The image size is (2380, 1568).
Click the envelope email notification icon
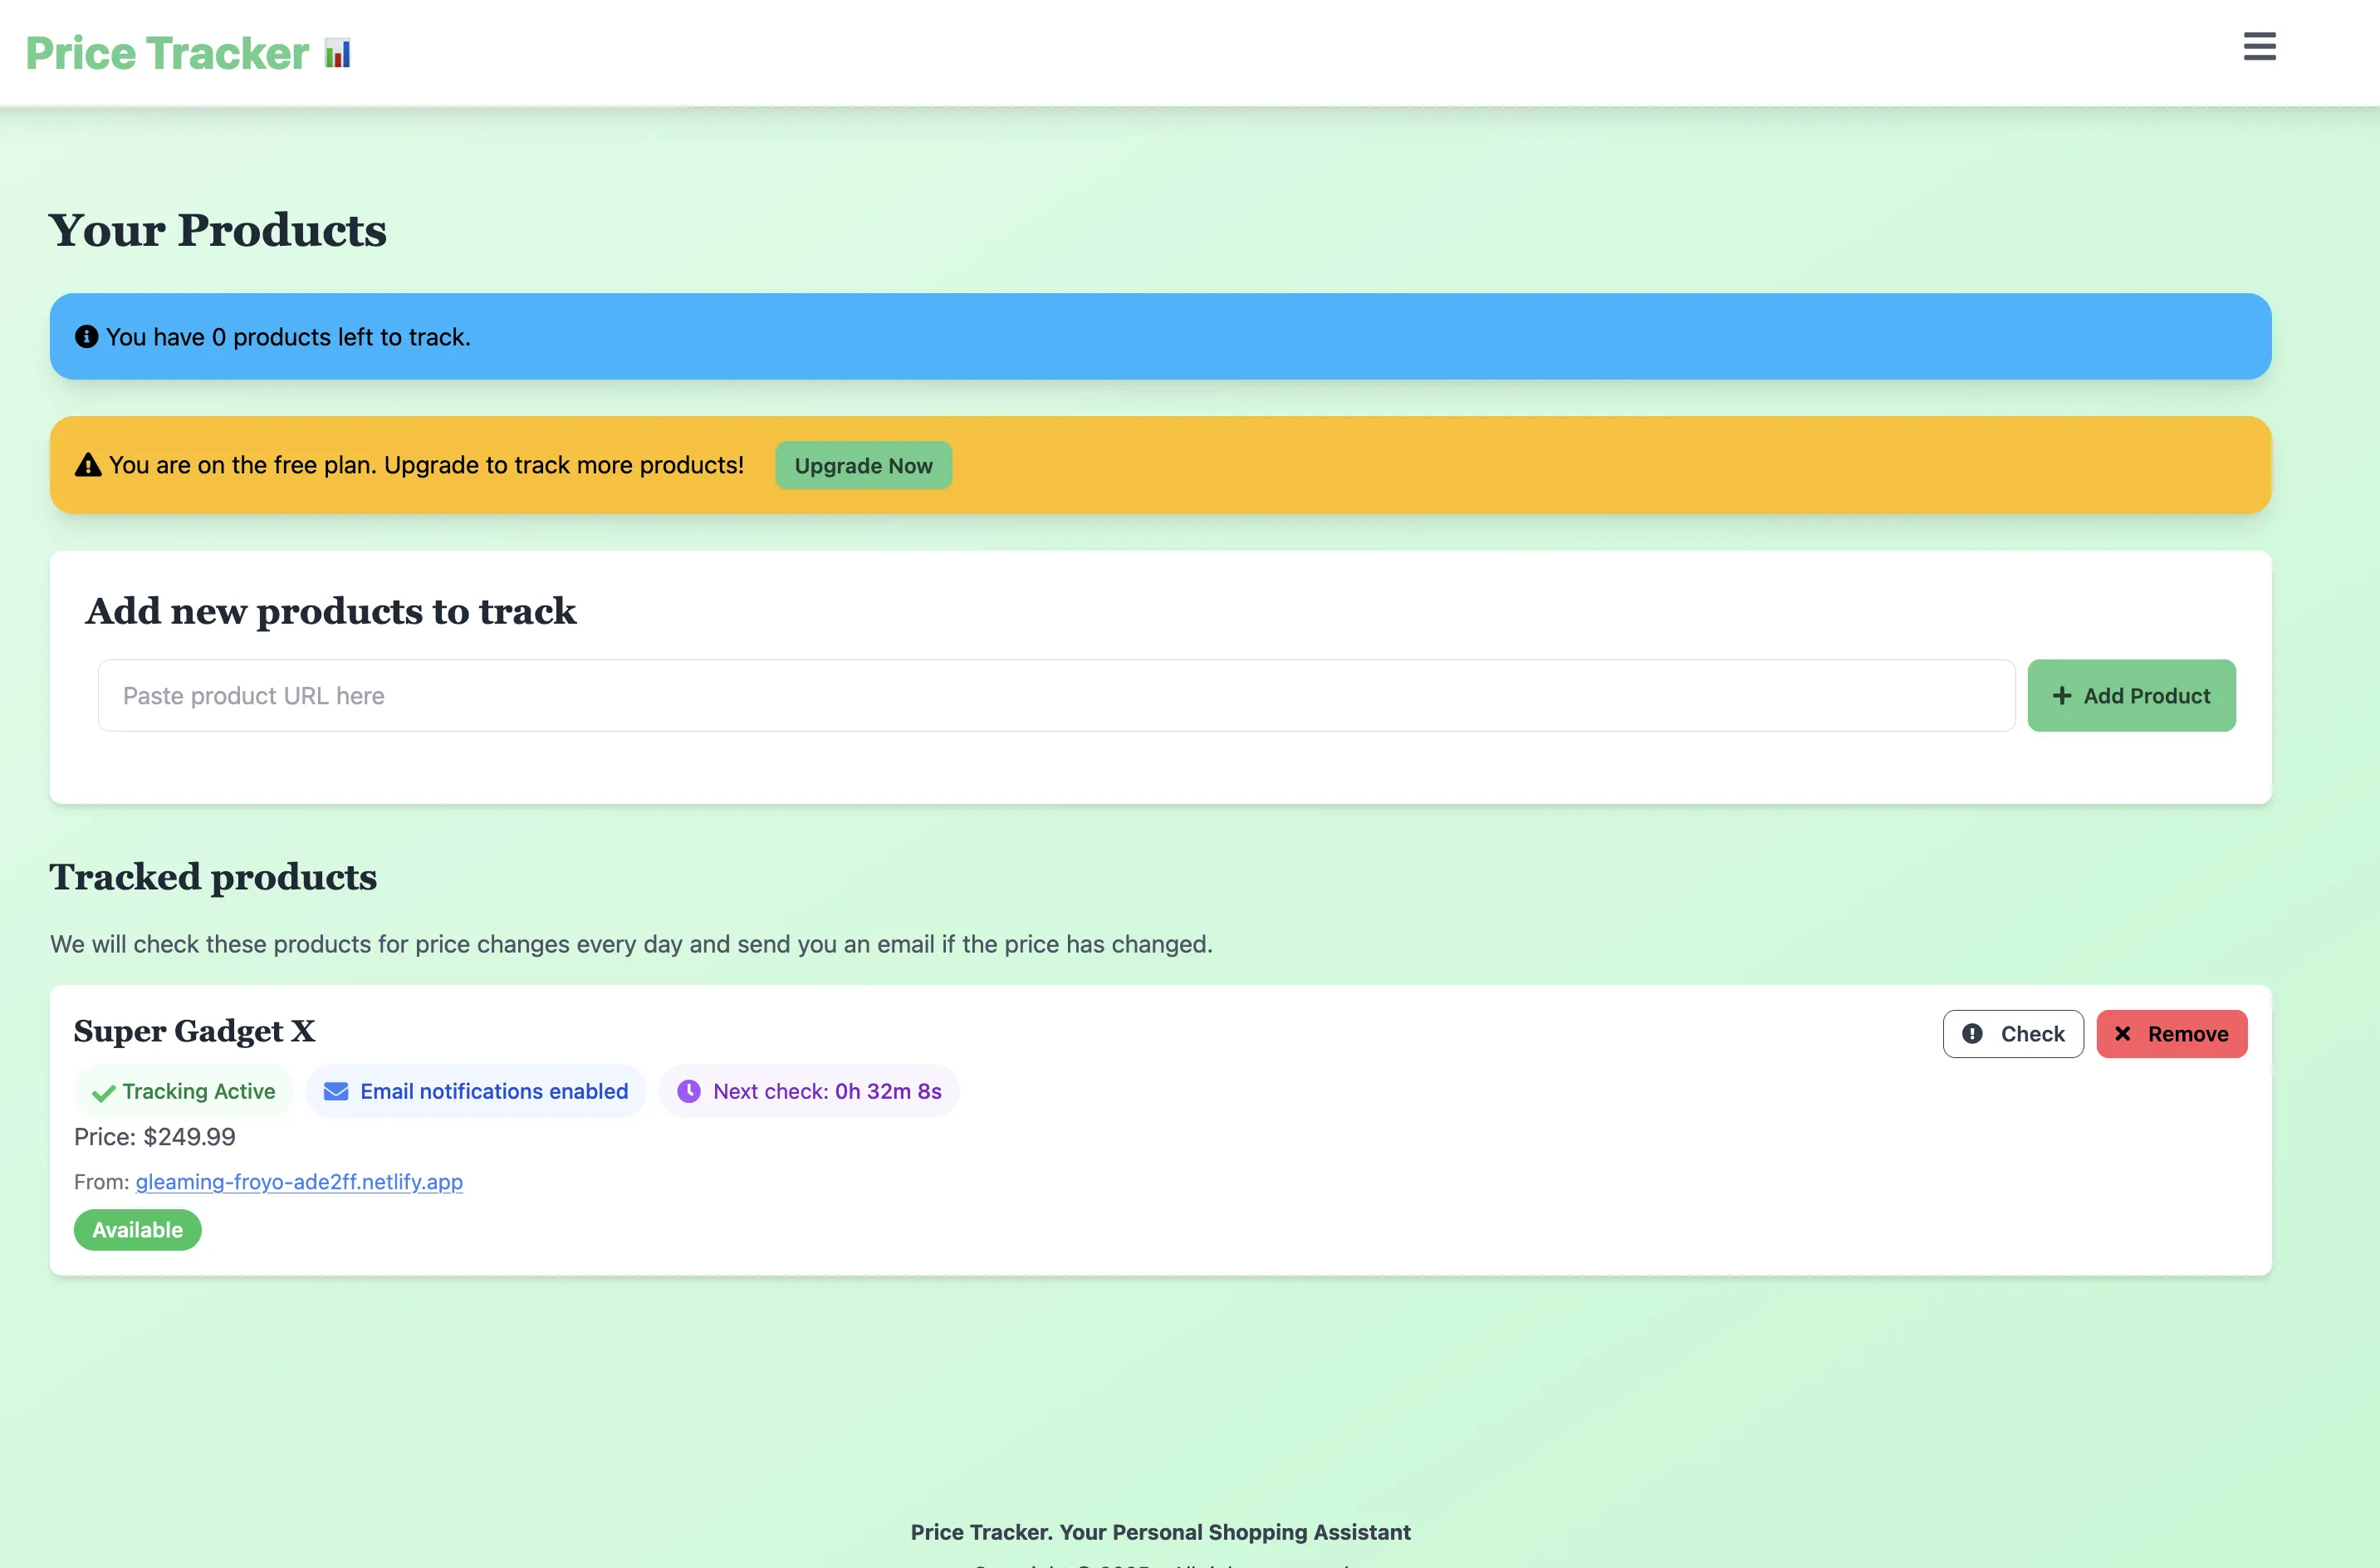point(336,1091)
